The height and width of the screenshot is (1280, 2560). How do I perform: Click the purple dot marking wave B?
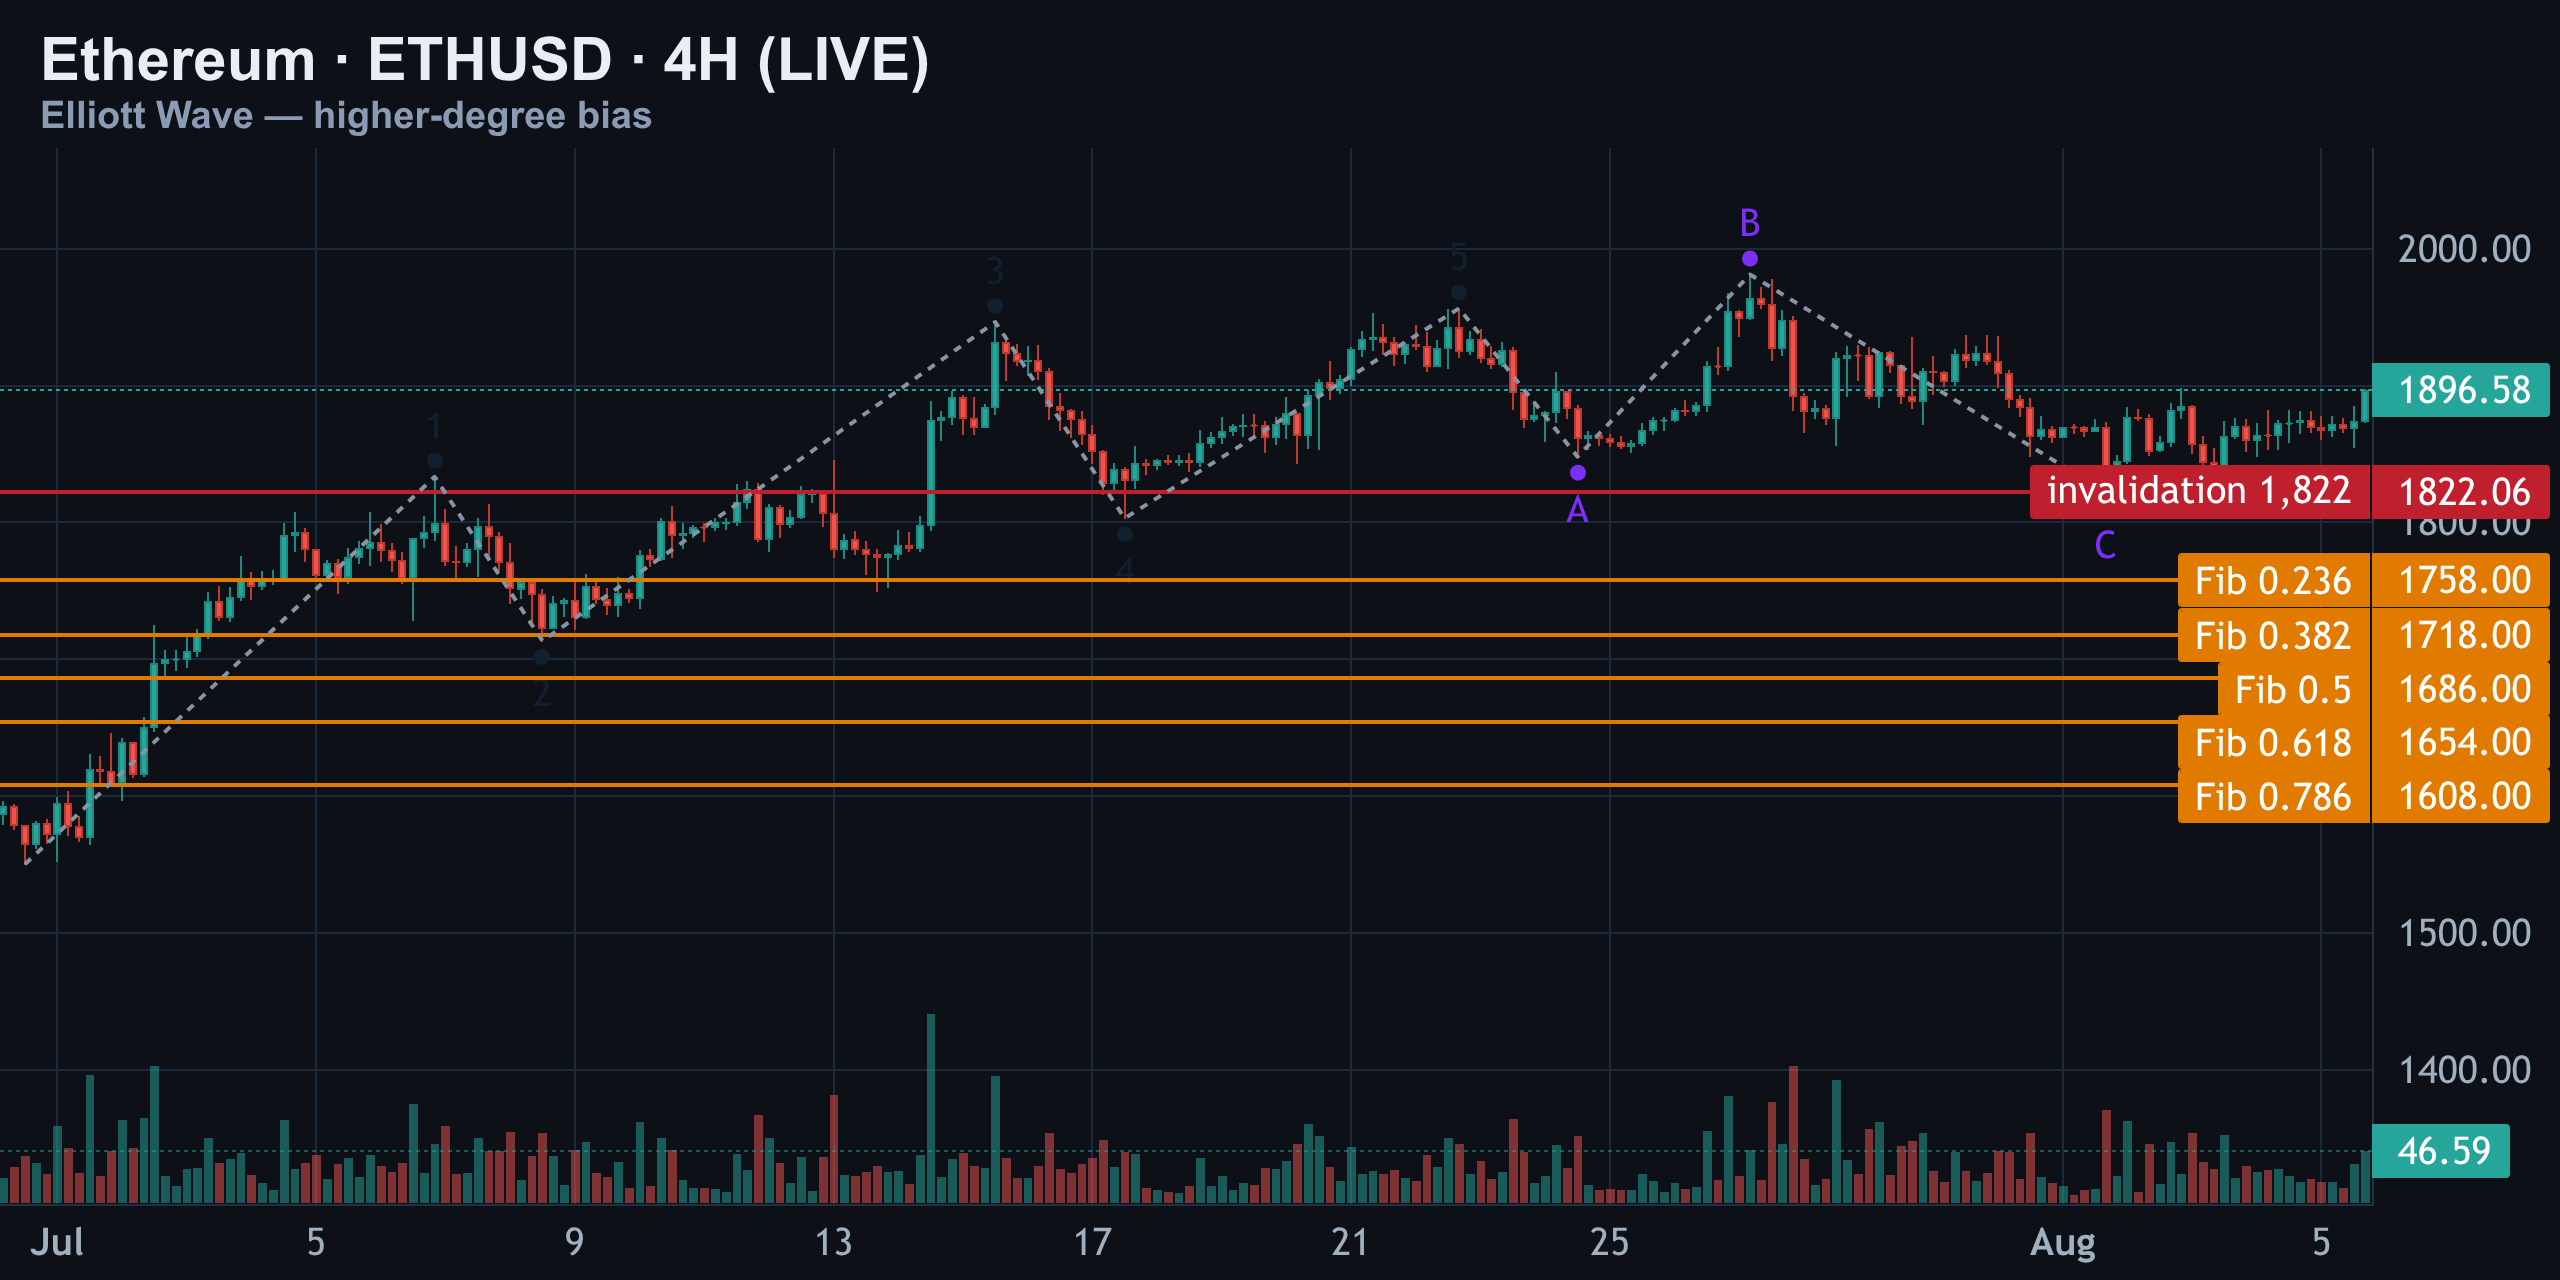[x=1750, y=259]
